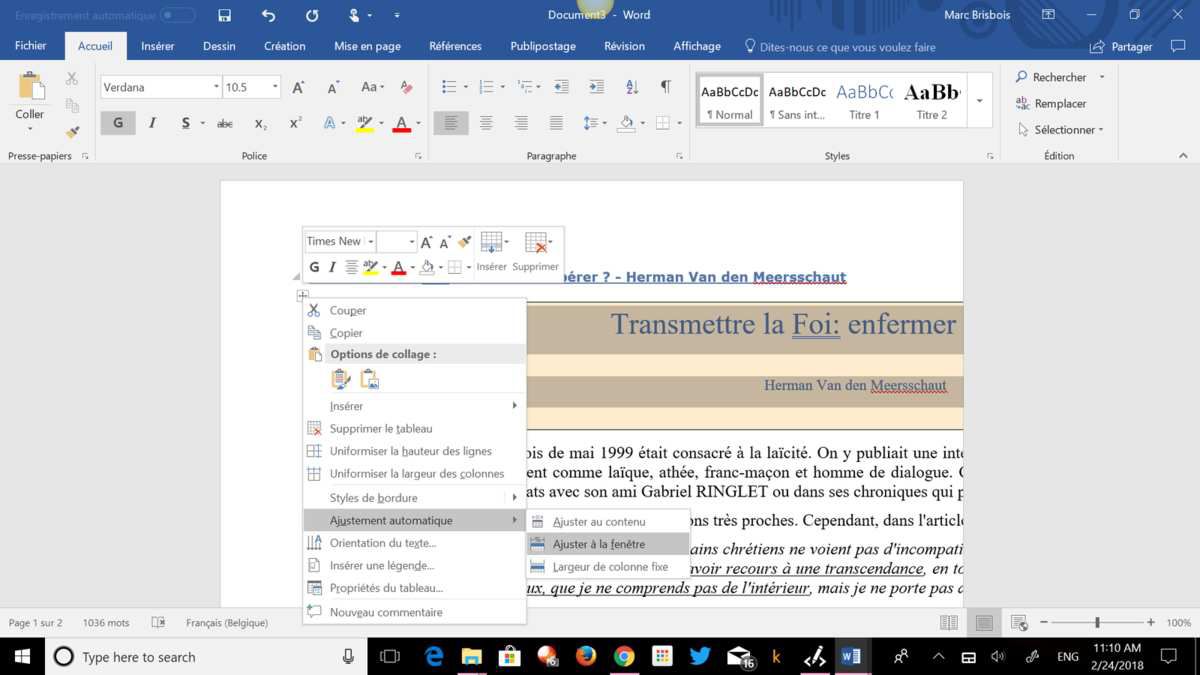The image size is (1200, 675).
Task: Click Remplacer in the Édition group
Action: [1051, 103]
